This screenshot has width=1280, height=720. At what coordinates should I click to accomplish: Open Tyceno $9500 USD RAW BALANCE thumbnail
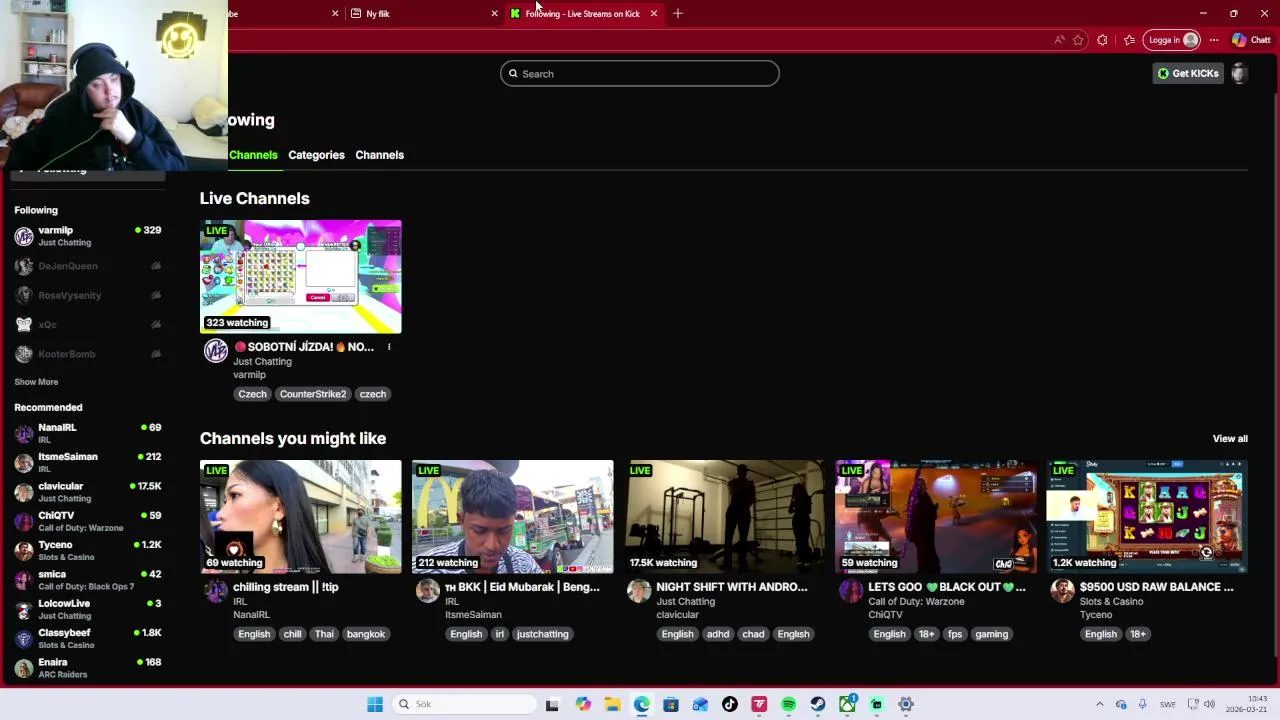(1148, 516)
